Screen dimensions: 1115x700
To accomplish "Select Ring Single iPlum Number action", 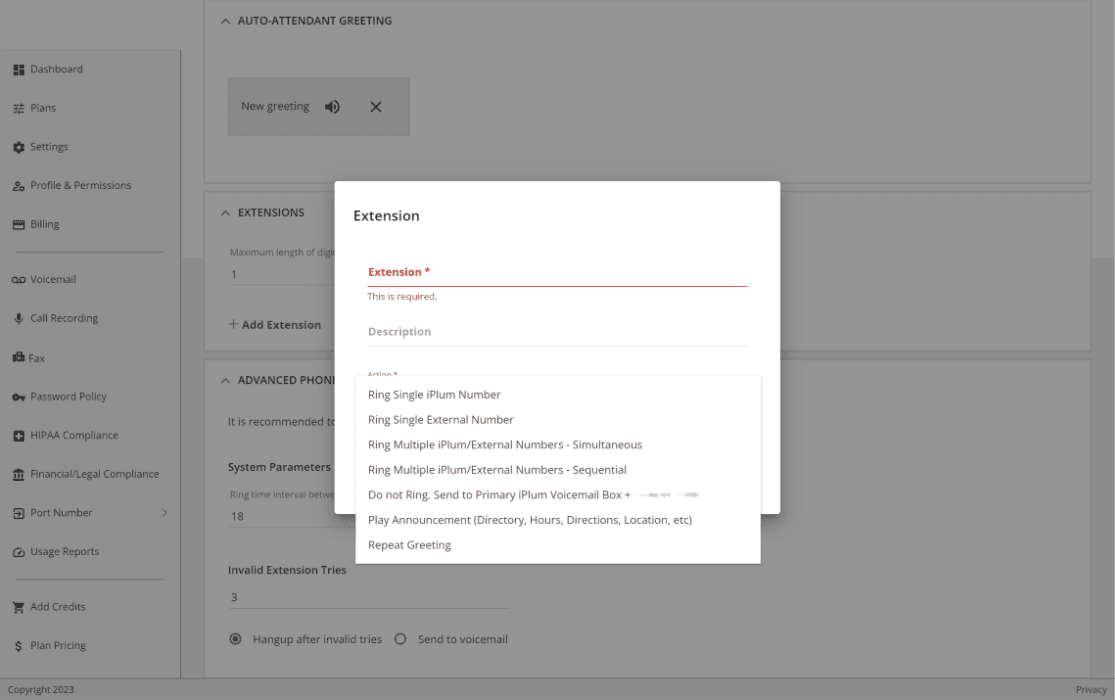I will click(434, 394).
